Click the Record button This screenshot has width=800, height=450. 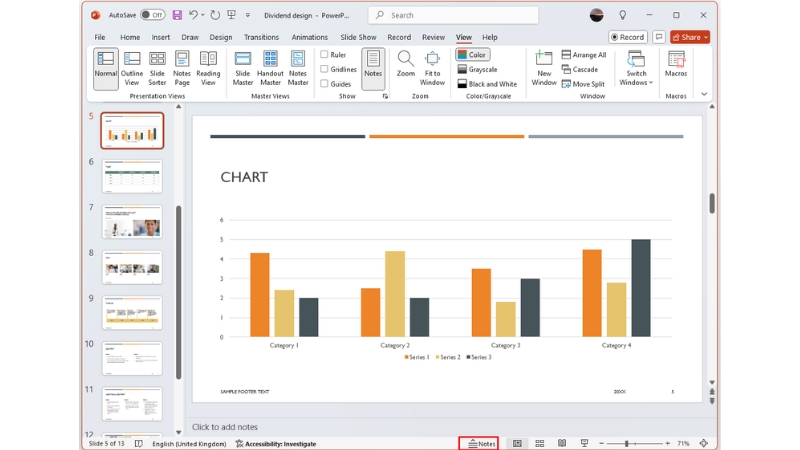(x=628, y=37)
